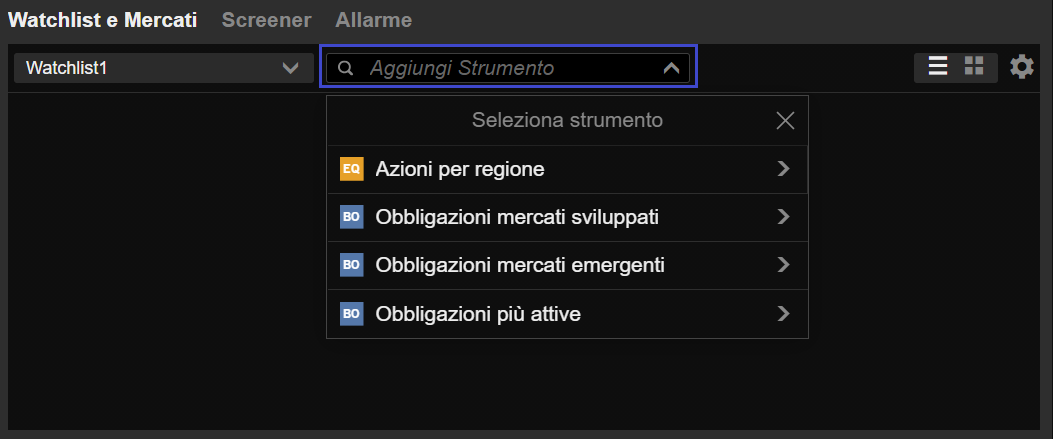The width and height of the screenshot is (1053, 439).
Task: Click BO icon beside Obbligazioni mercati emergenti
Action: point(351,265)
